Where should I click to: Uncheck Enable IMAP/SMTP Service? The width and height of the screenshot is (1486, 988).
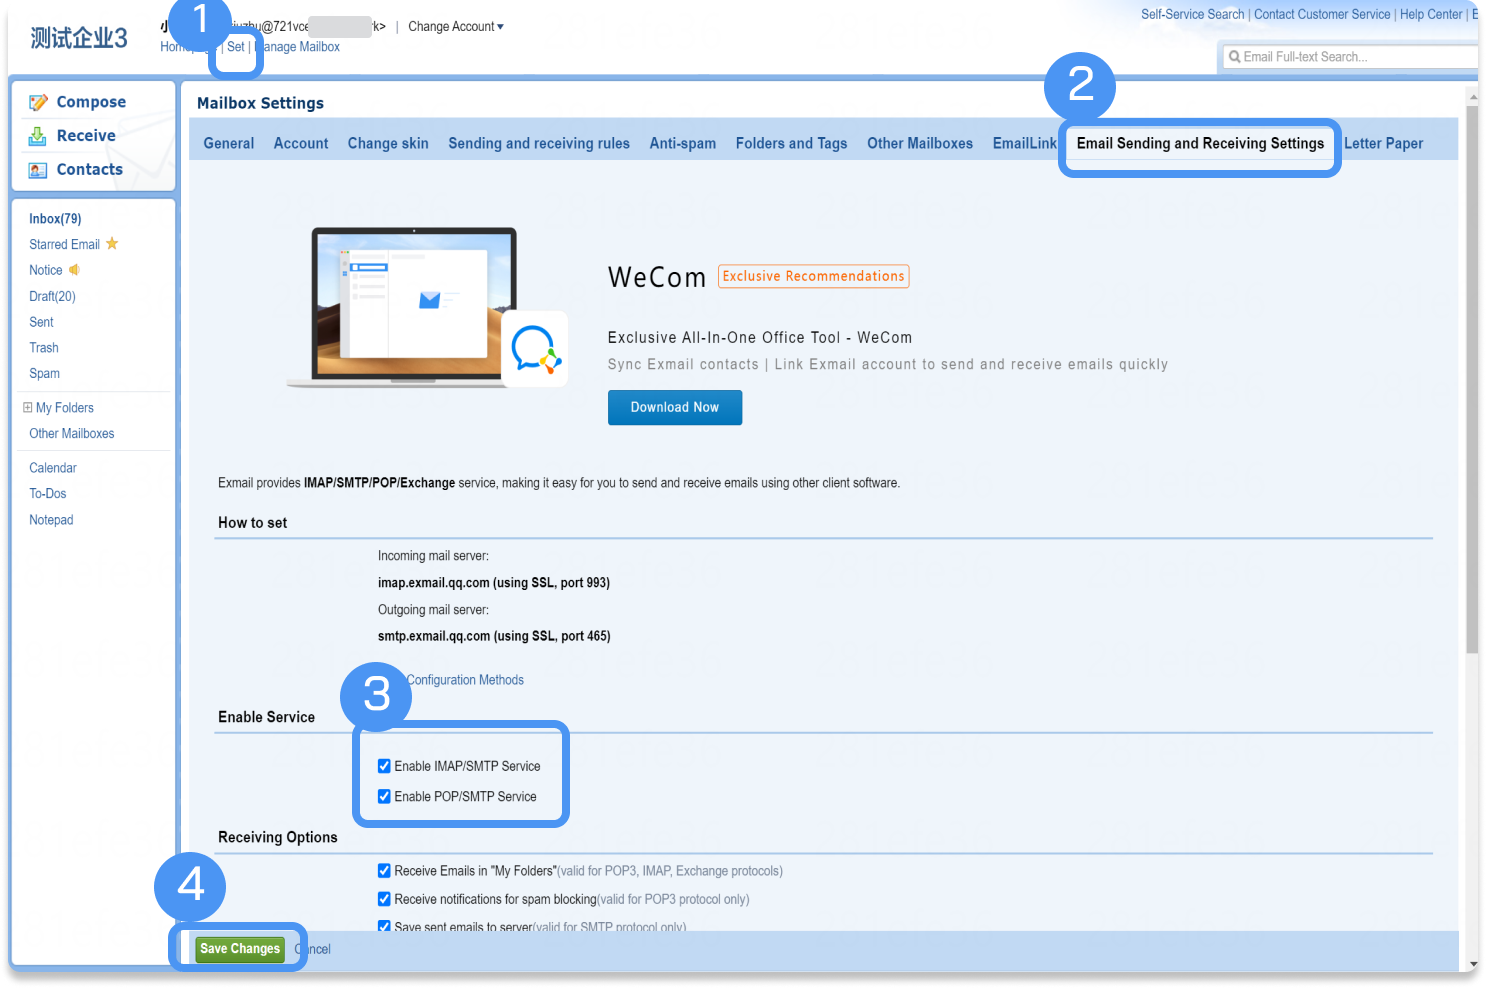[384, 766]
